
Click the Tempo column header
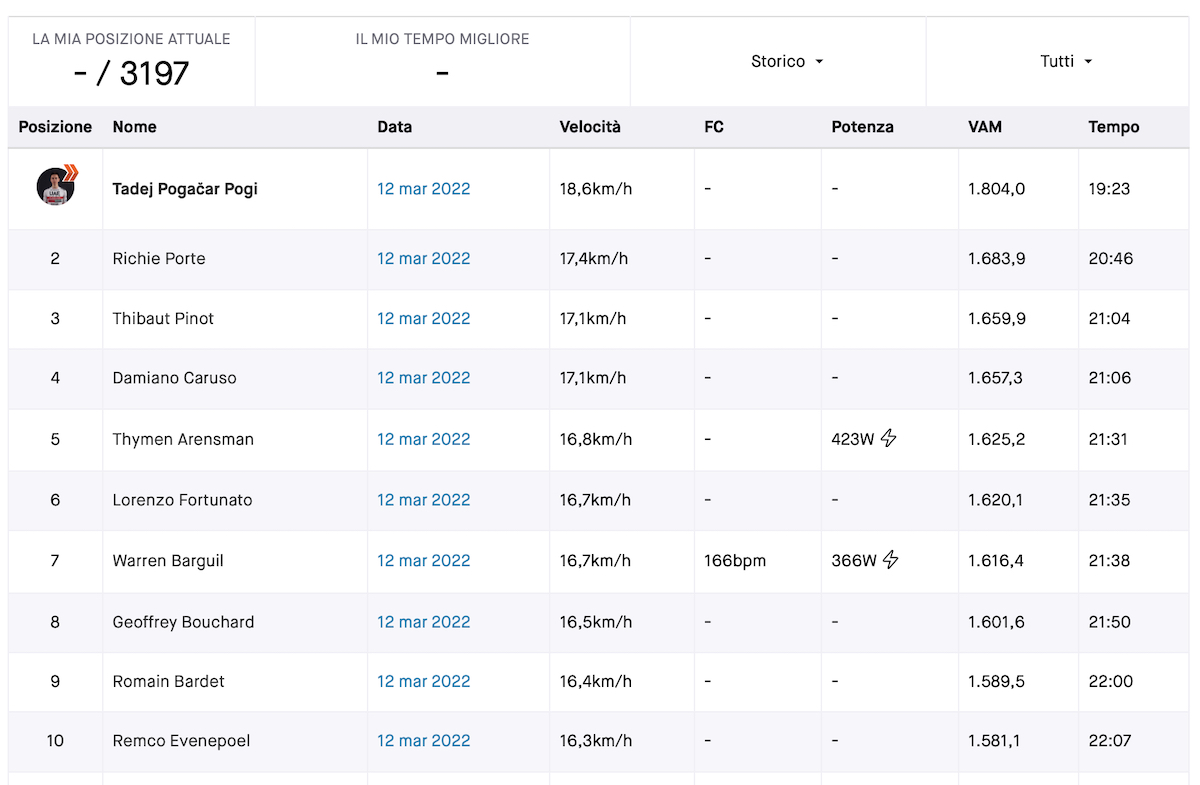click(1113, 127)
